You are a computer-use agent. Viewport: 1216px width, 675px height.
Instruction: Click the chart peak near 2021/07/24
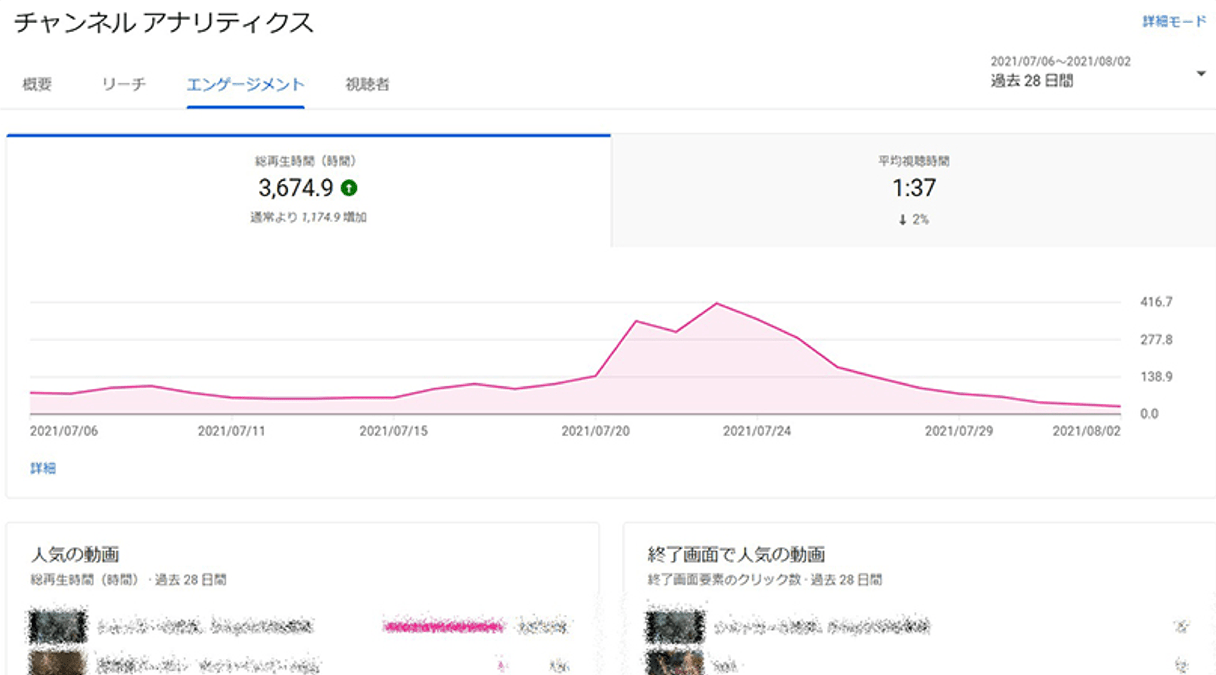[718, 303]
